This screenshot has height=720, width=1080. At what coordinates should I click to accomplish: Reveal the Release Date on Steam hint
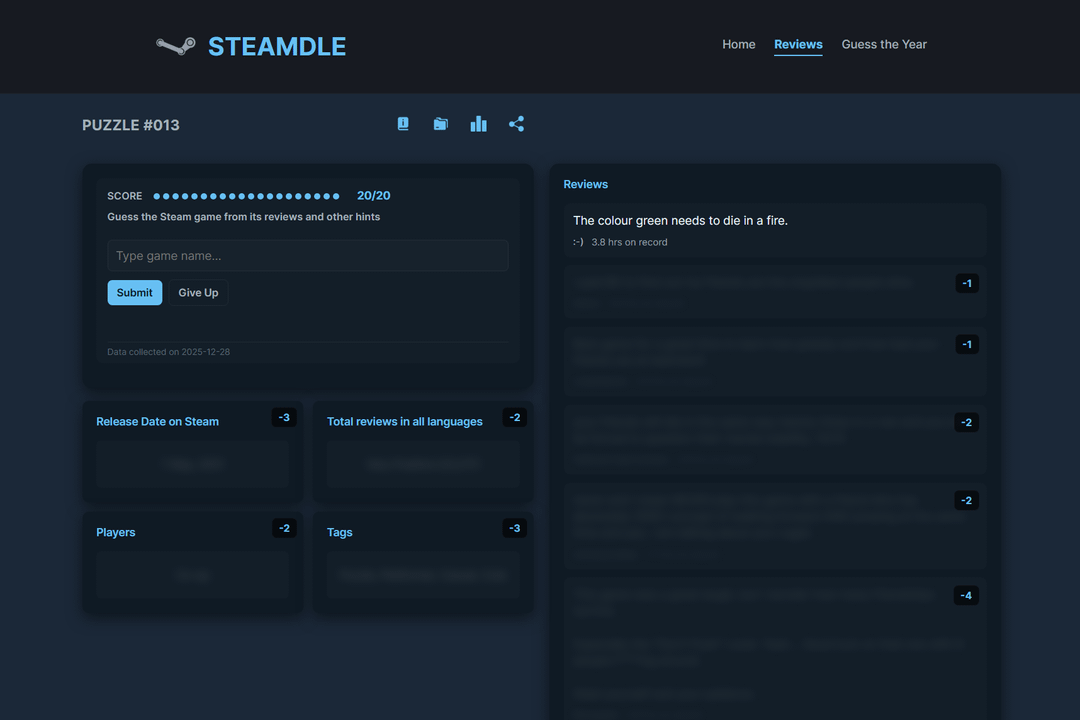[192, 464]
